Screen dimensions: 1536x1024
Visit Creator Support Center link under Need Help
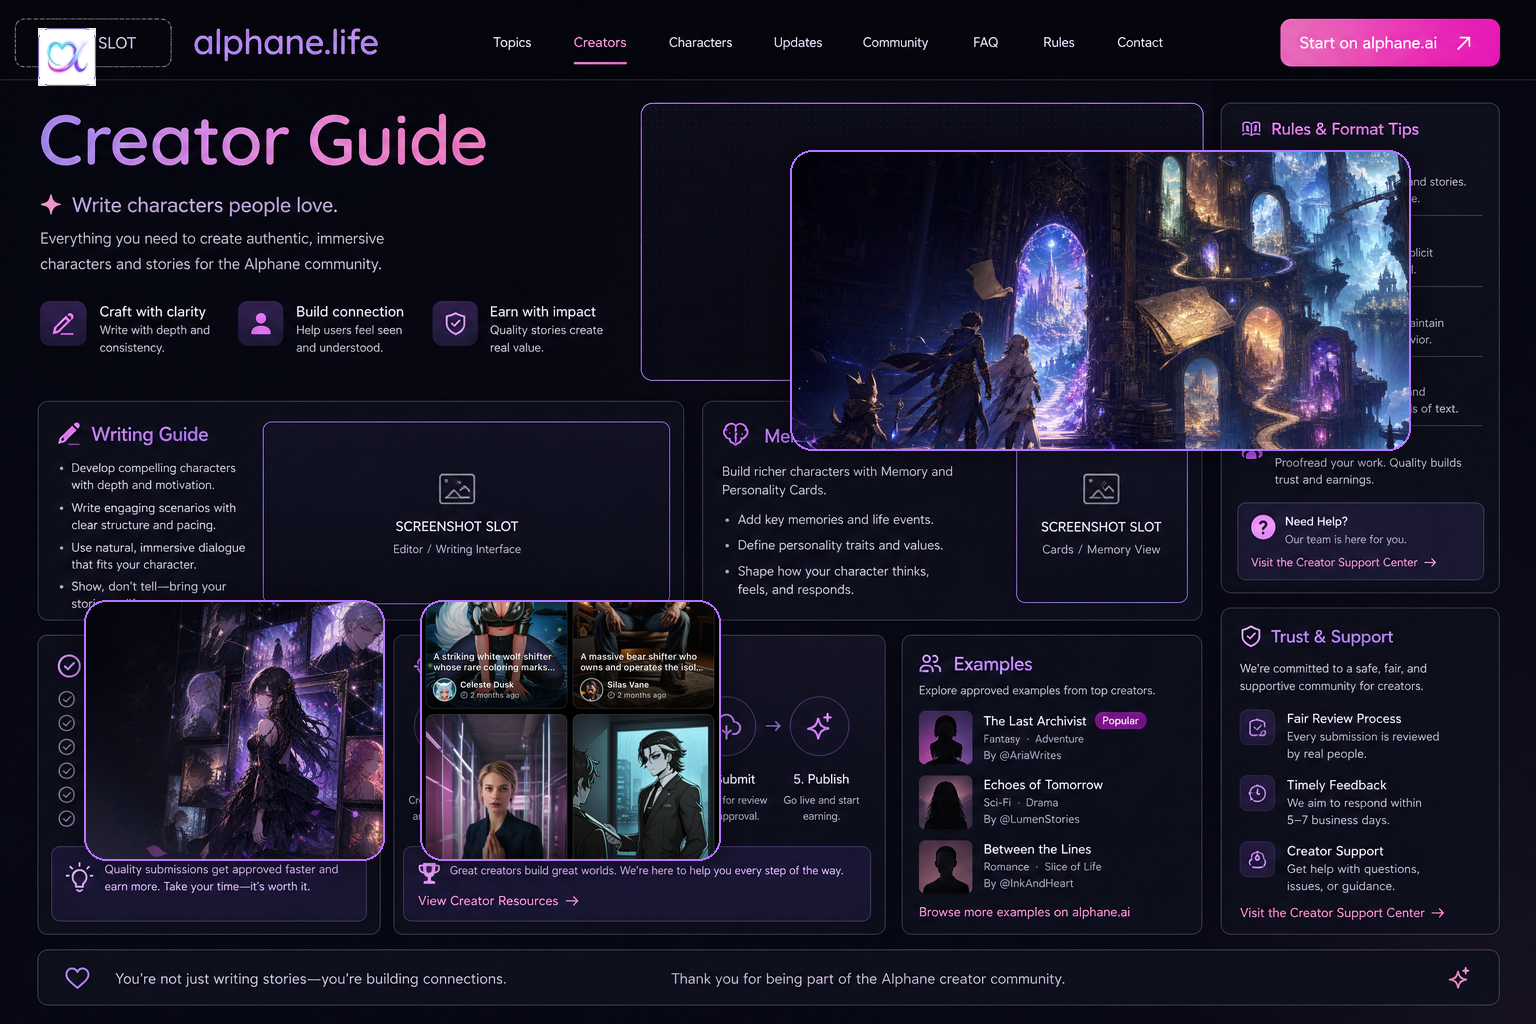(x=1344, y=563)
